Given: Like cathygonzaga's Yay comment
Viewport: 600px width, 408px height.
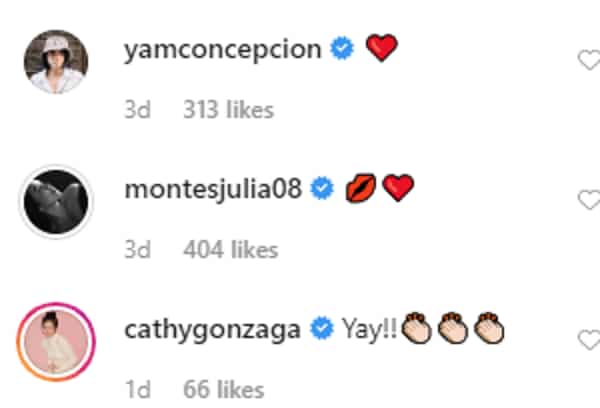Looking at the screenshot, I should (589, 339).
